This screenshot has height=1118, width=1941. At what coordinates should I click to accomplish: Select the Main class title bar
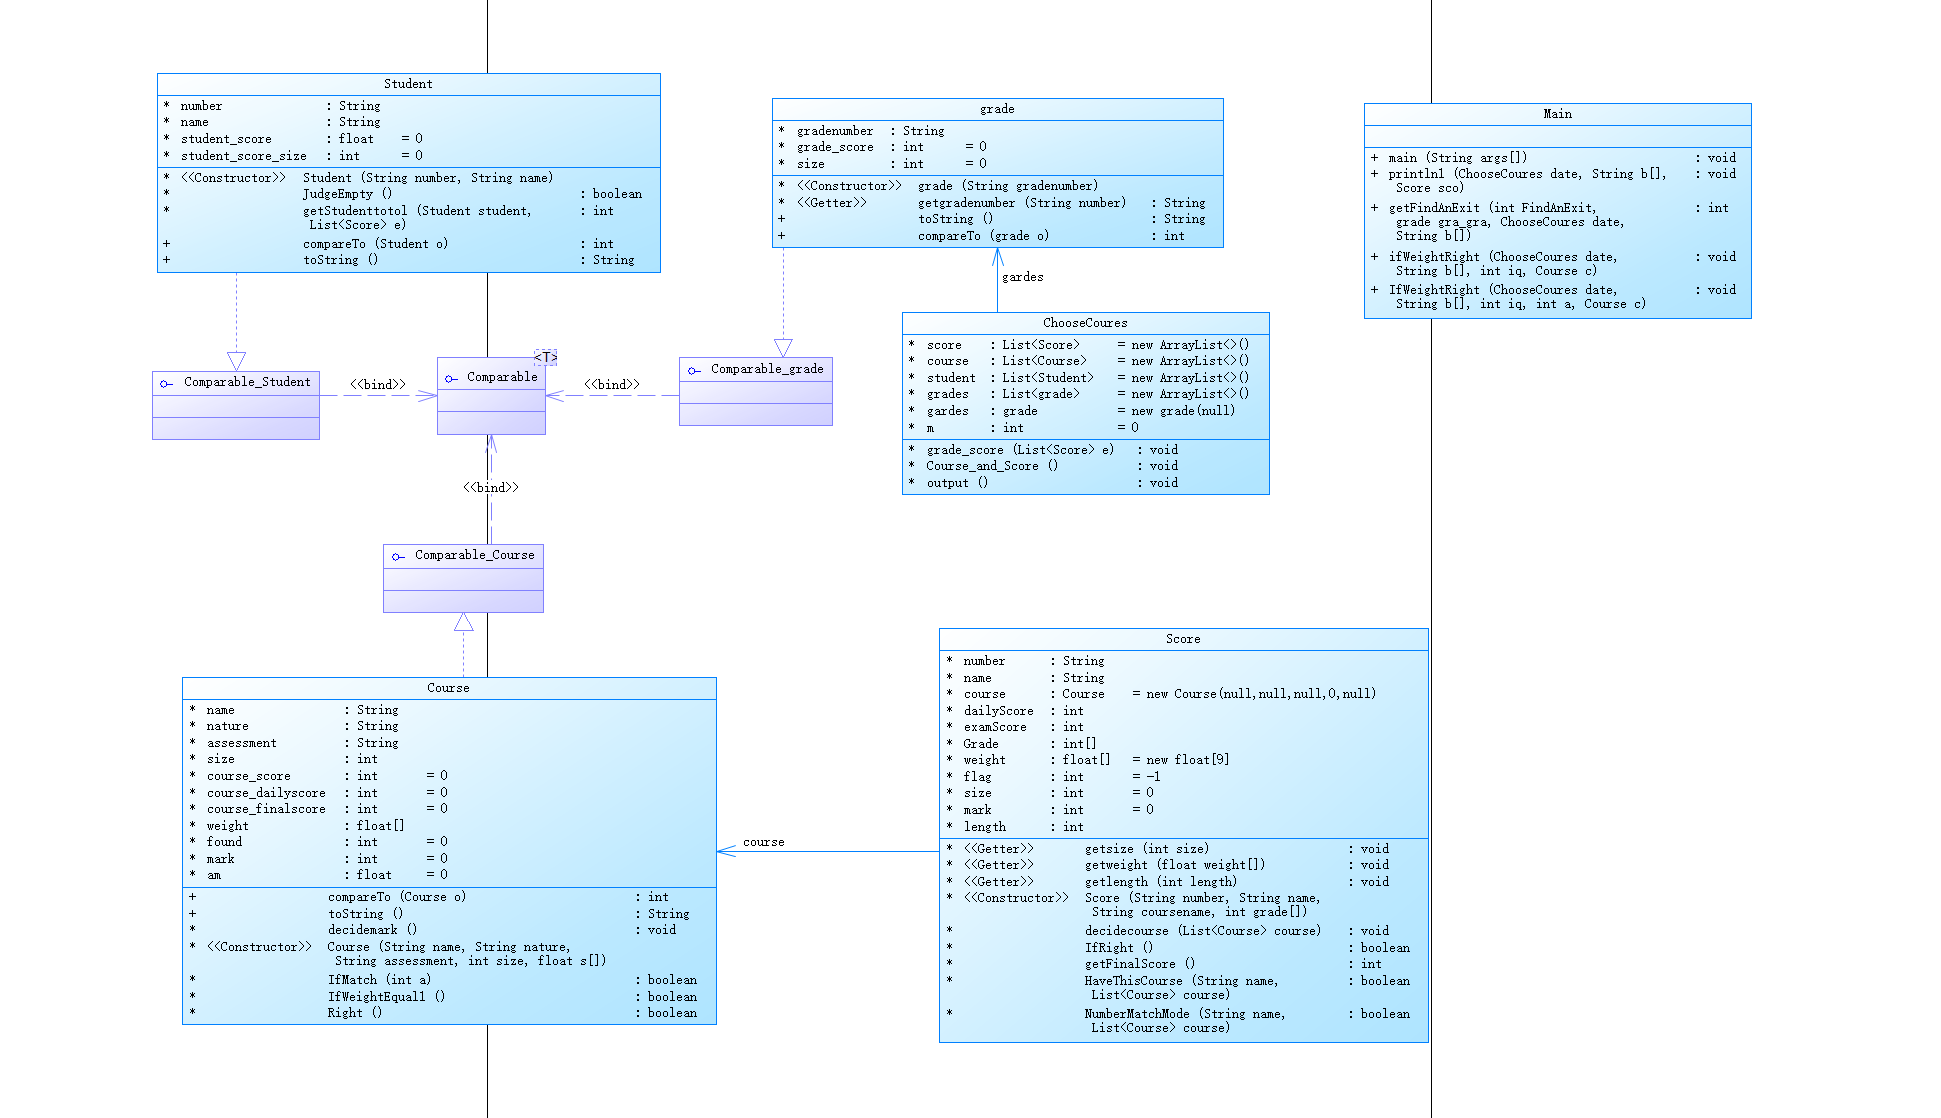click(x=1557, y=114)
